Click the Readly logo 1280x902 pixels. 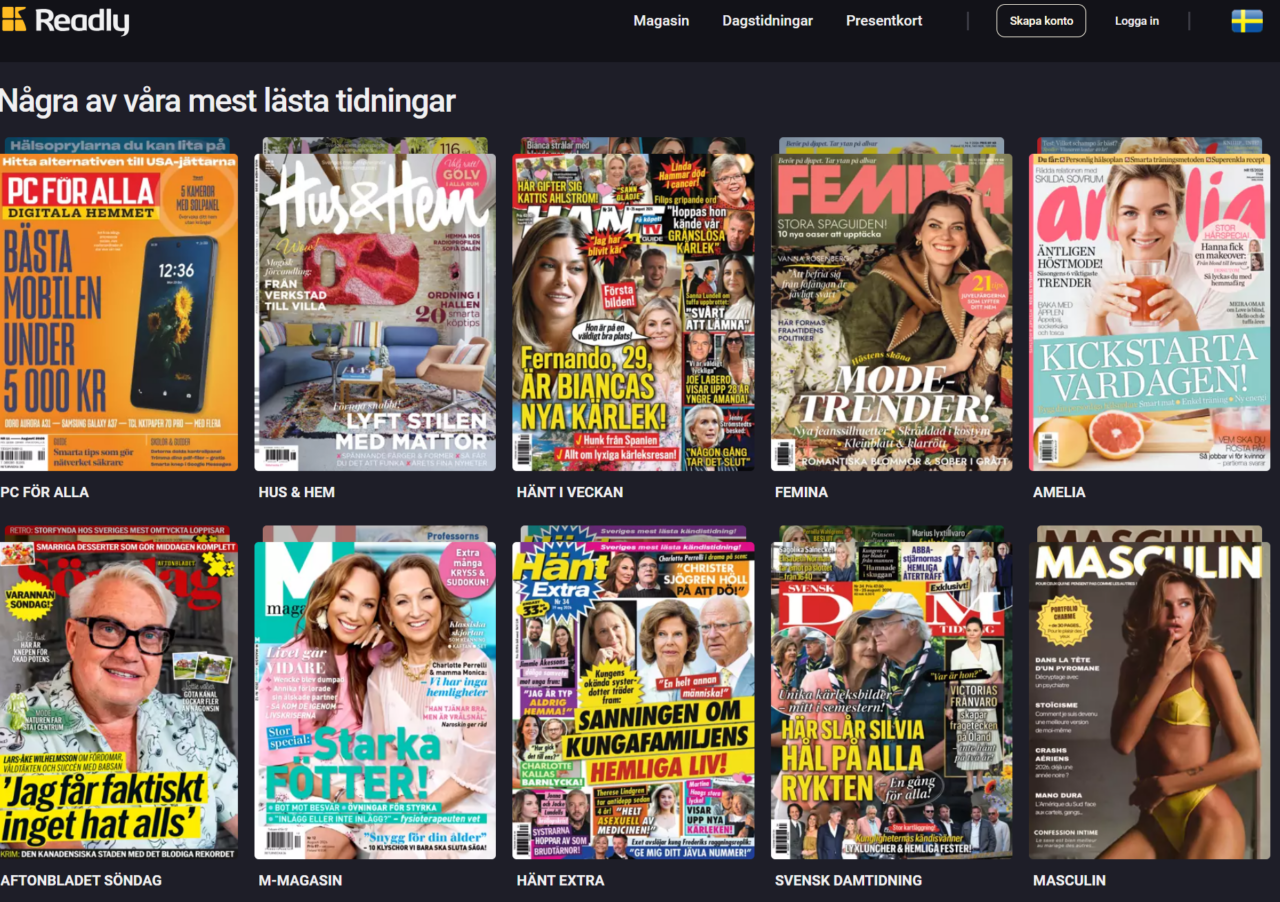tap(65, 20)
